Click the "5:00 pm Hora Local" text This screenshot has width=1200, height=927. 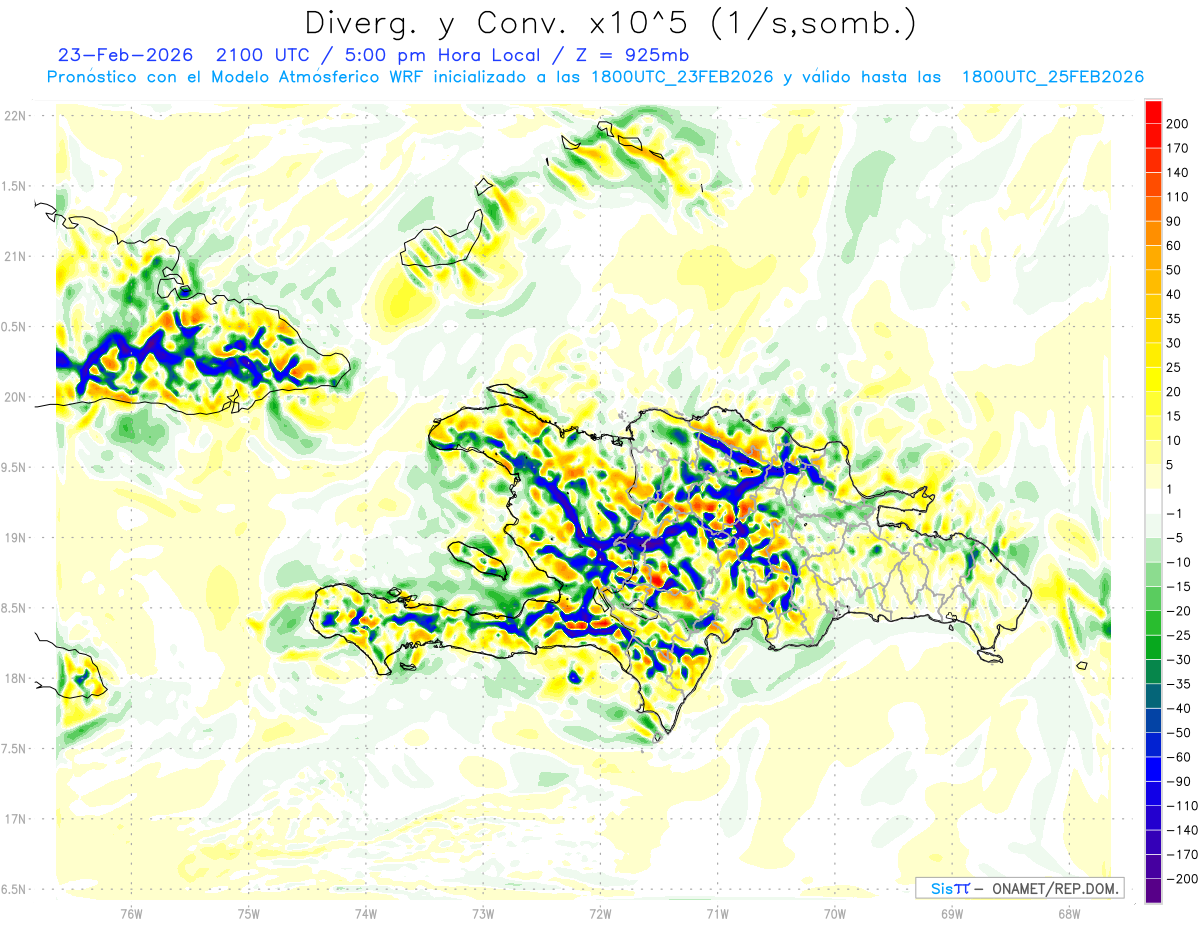pos(442,54)
